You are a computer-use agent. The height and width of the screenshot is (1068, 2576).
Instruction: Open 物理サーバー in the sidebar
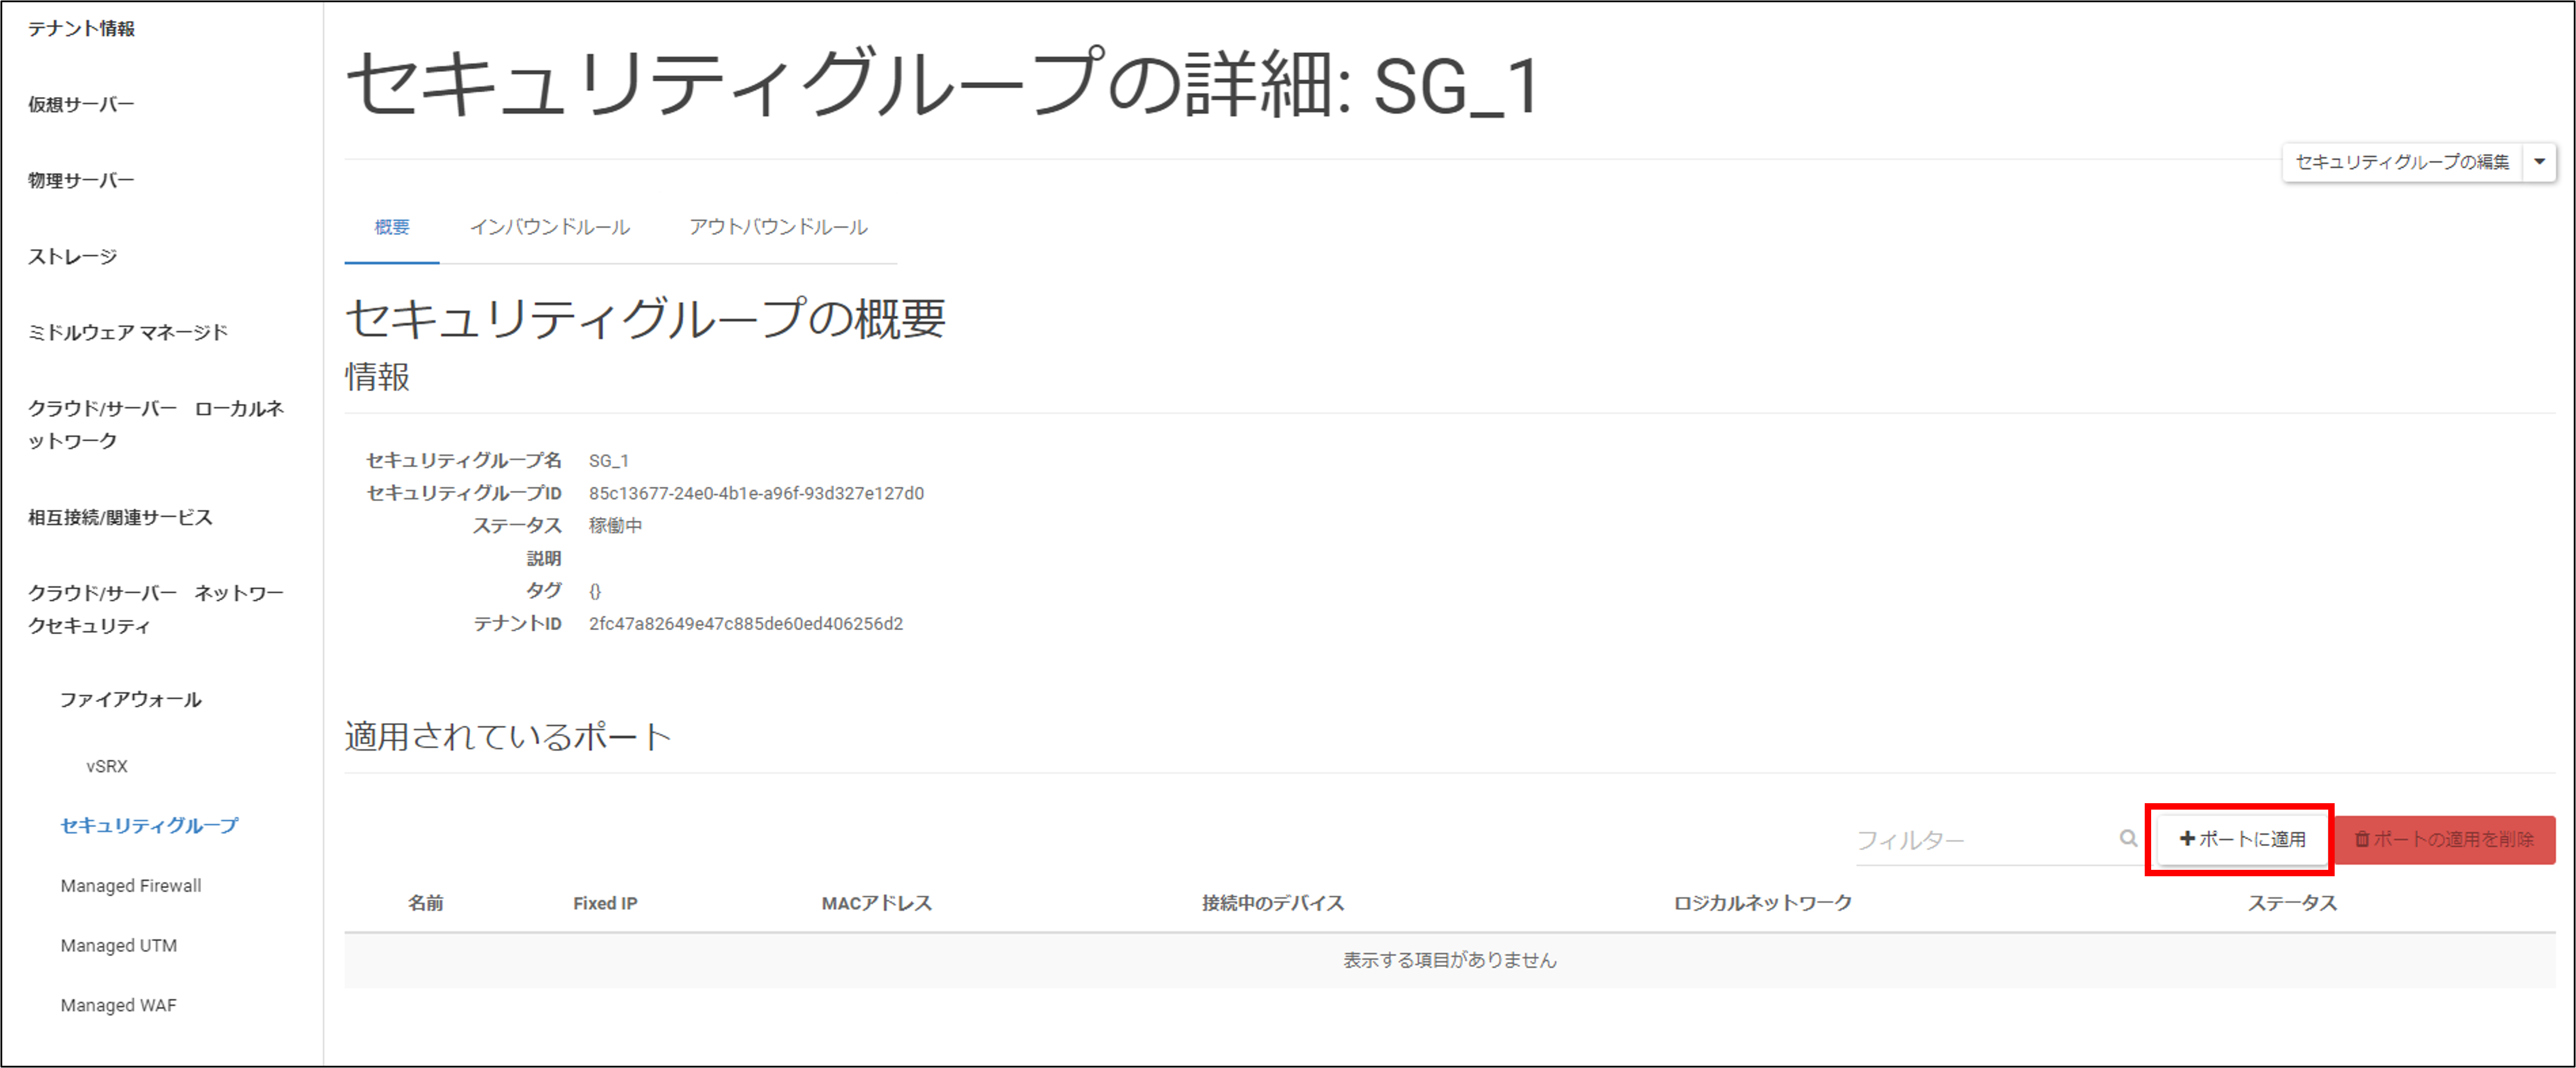(81, 181)
